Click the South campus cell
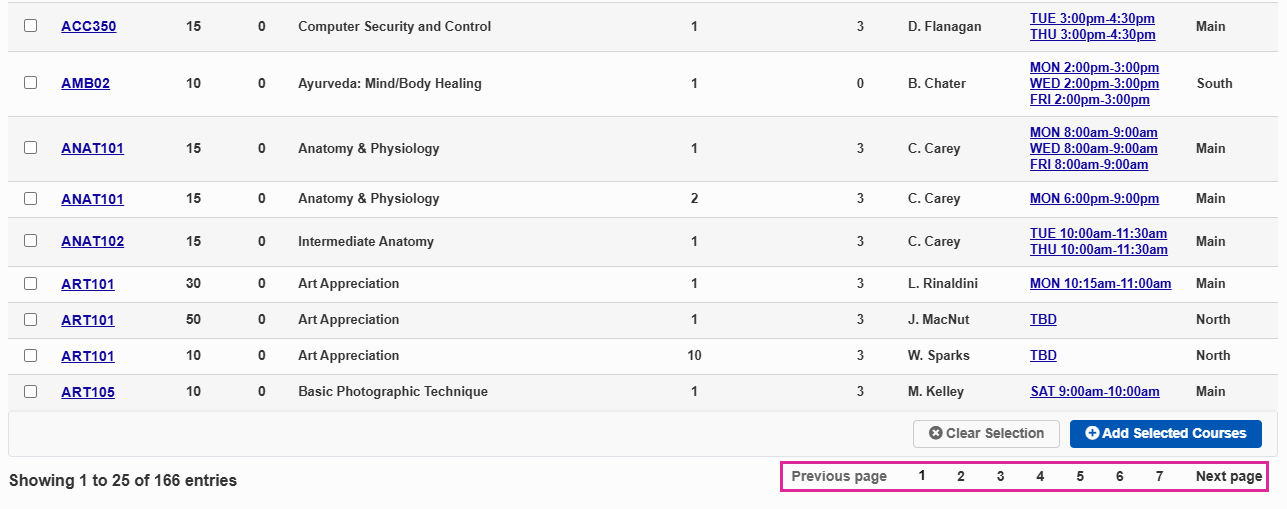The image size is (1287, 509). click(1214, 84)
